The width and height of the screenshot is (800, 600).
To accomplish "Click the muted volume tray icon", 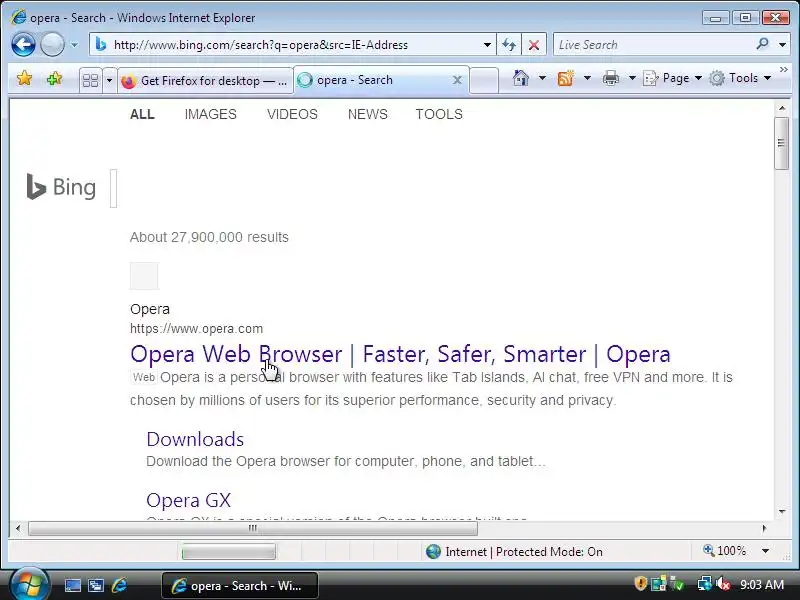I will coord(723,584).
